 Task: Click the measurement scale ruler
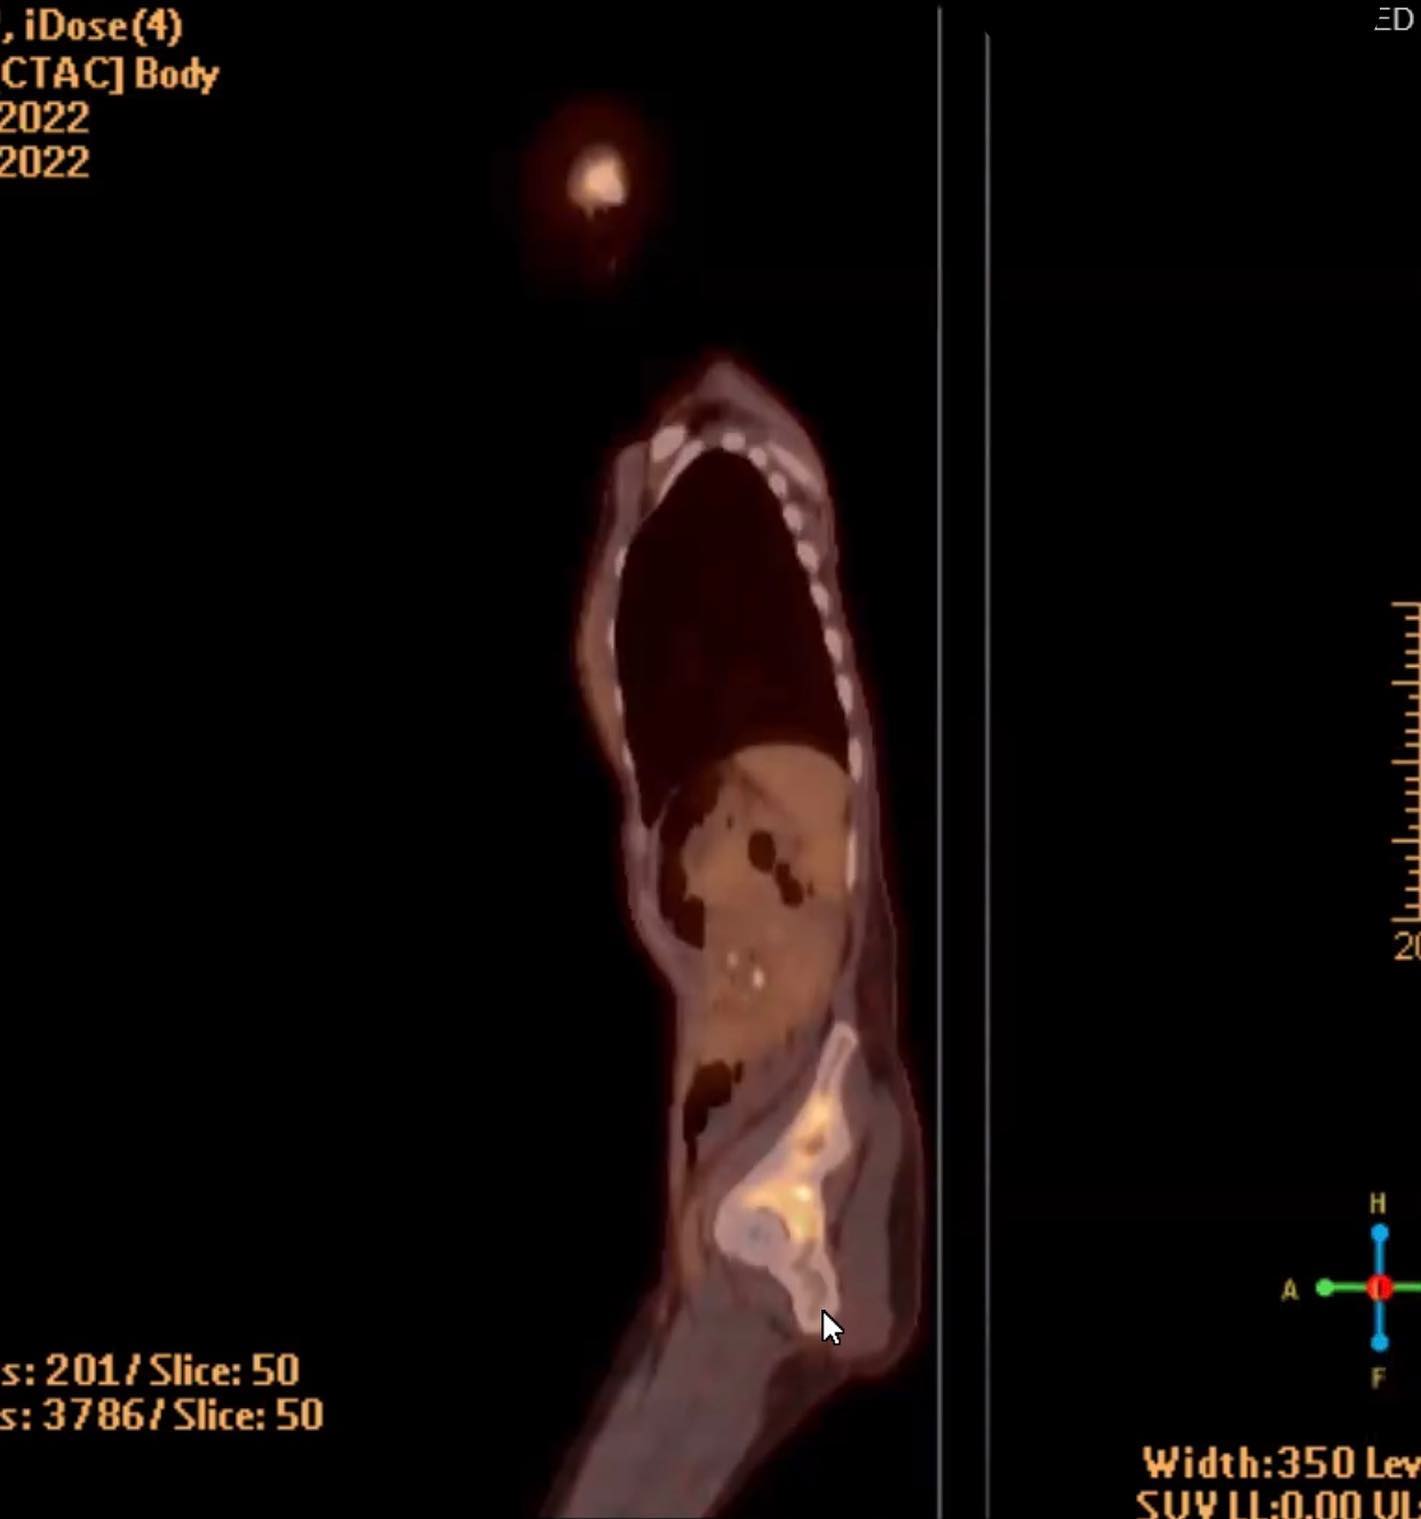point(1406,760)
